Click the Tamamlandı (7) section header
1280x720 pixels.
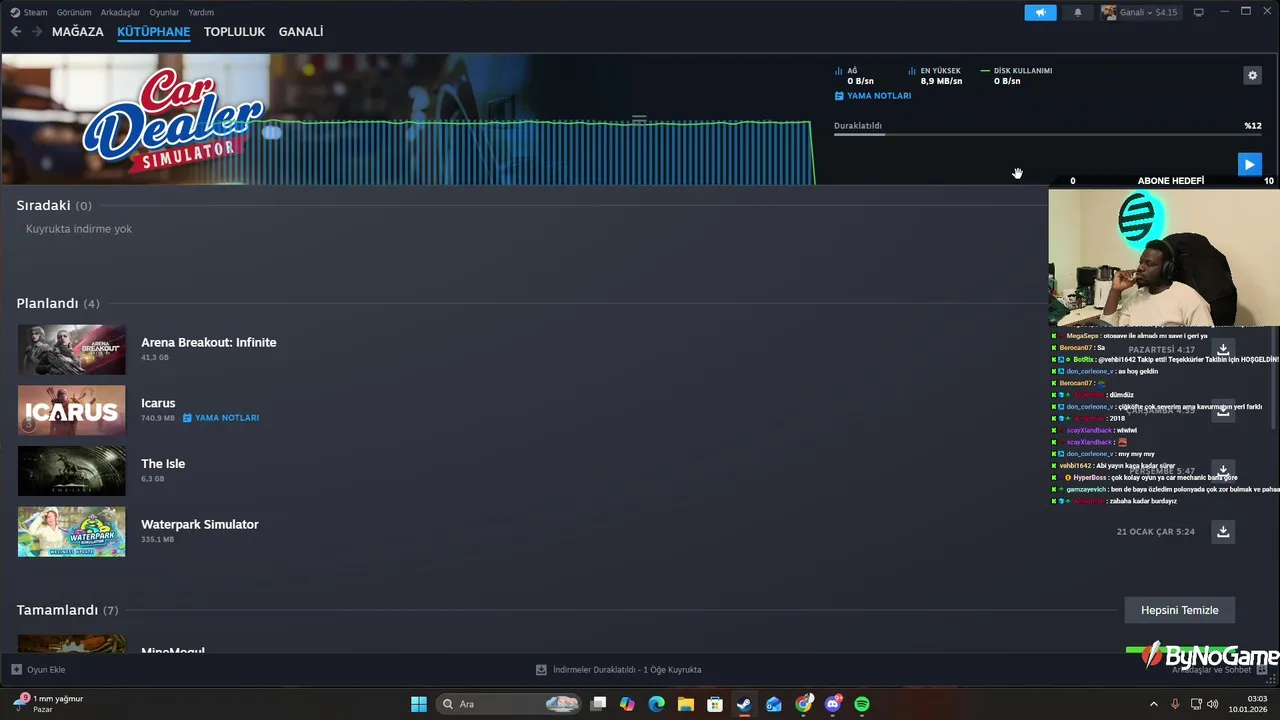67,610
